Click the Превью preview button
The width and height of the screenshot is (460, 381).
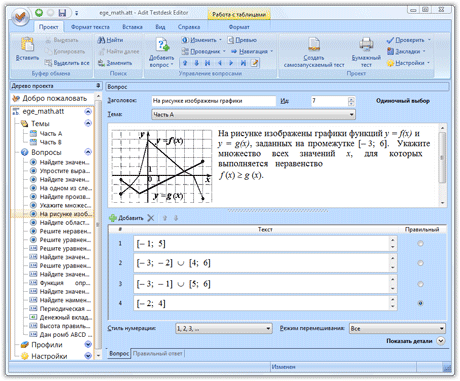pos(242,40)
